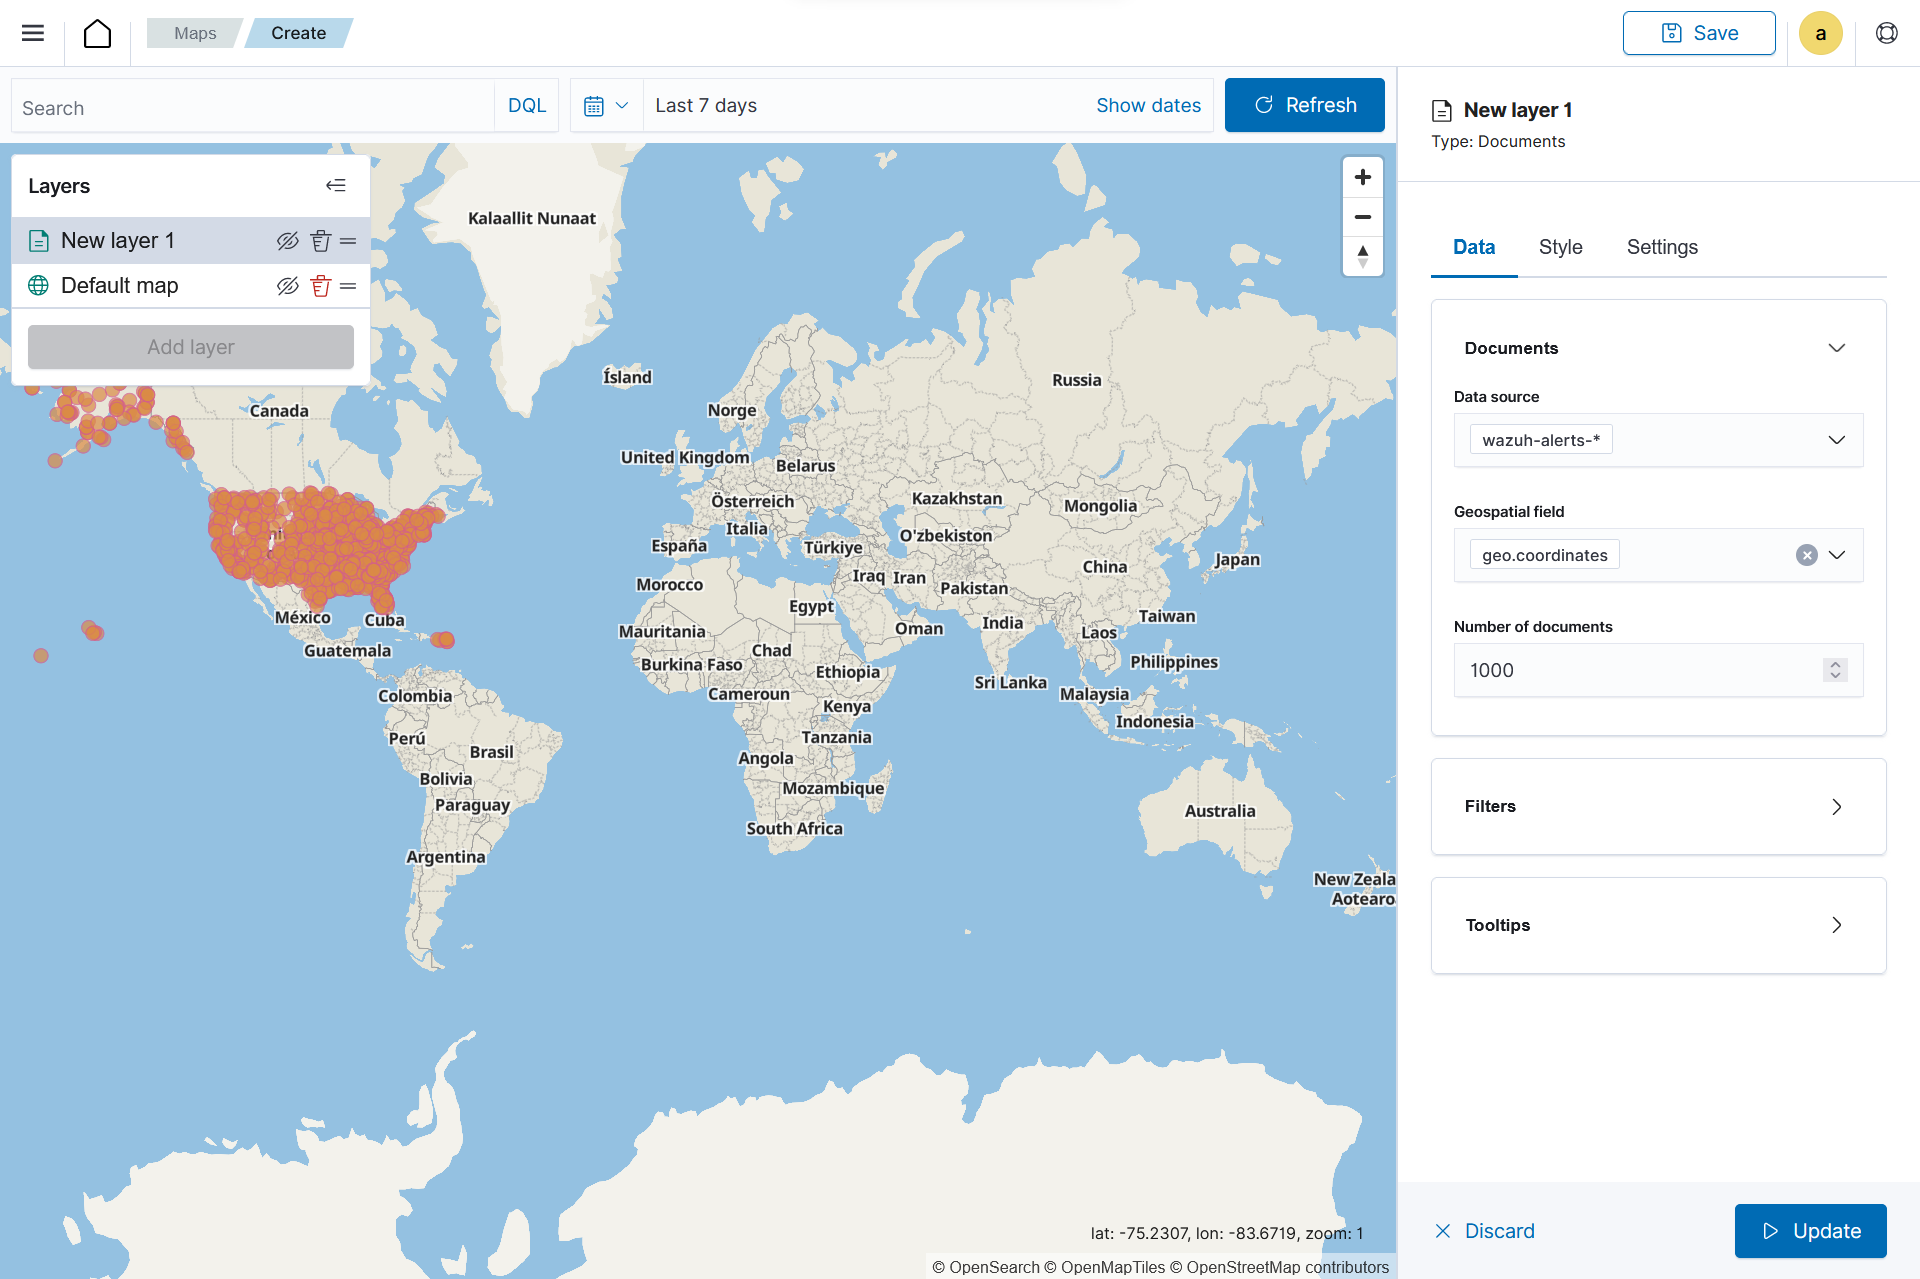This screenshot has height=1279, width=1920.
Task: Grab the New layer 1 reorder handle
Action: (x=348, y=241)
